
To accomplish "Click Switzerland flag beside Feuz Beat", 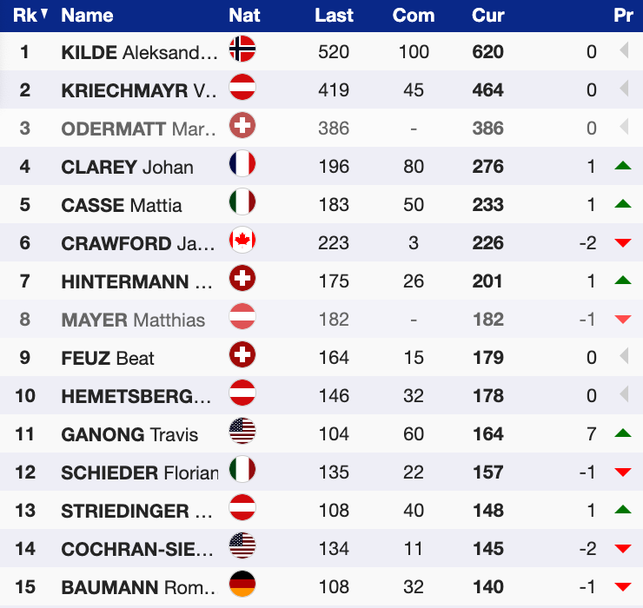I will pos(242,357).
